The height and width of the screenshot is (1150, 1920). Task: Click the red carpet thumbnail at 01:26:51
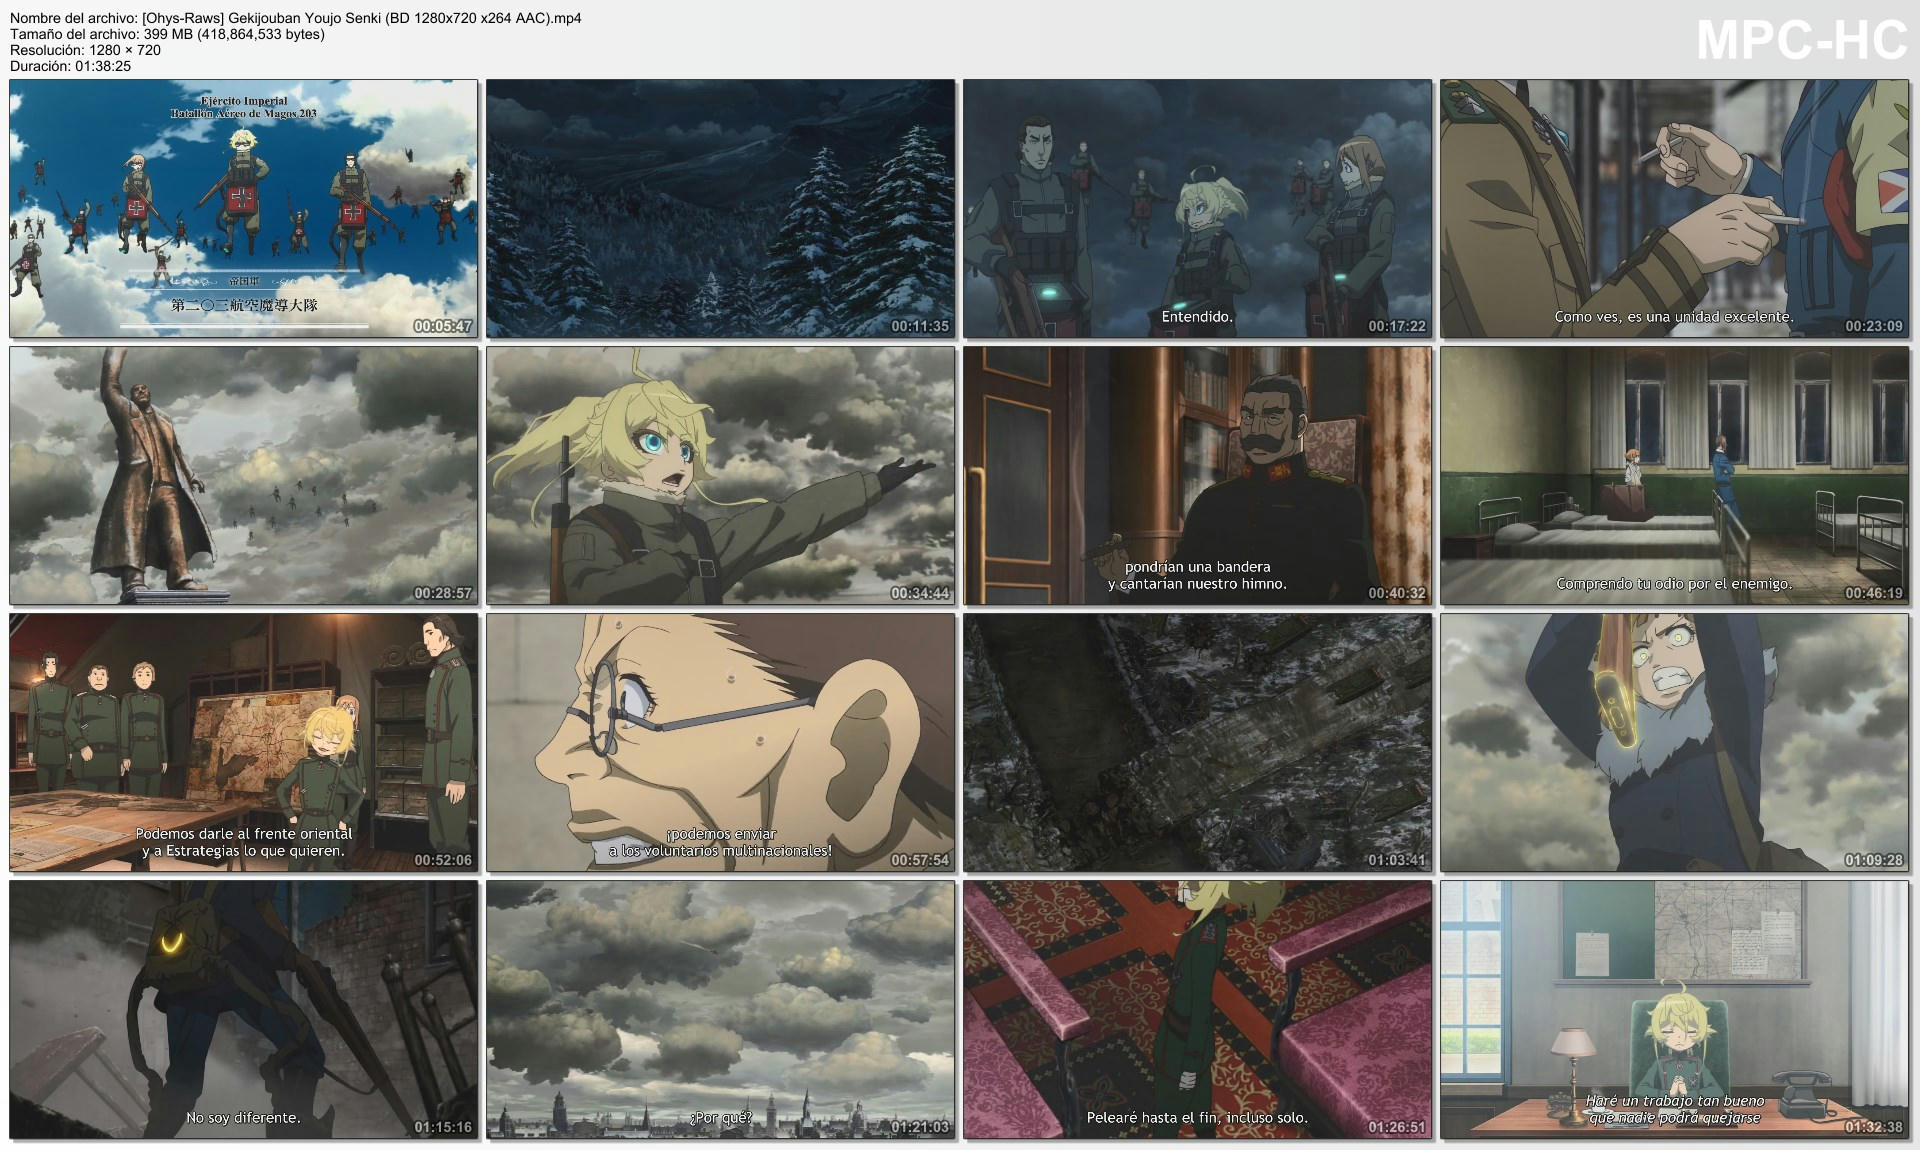pyautogui.click(x=1197, y=1009)
